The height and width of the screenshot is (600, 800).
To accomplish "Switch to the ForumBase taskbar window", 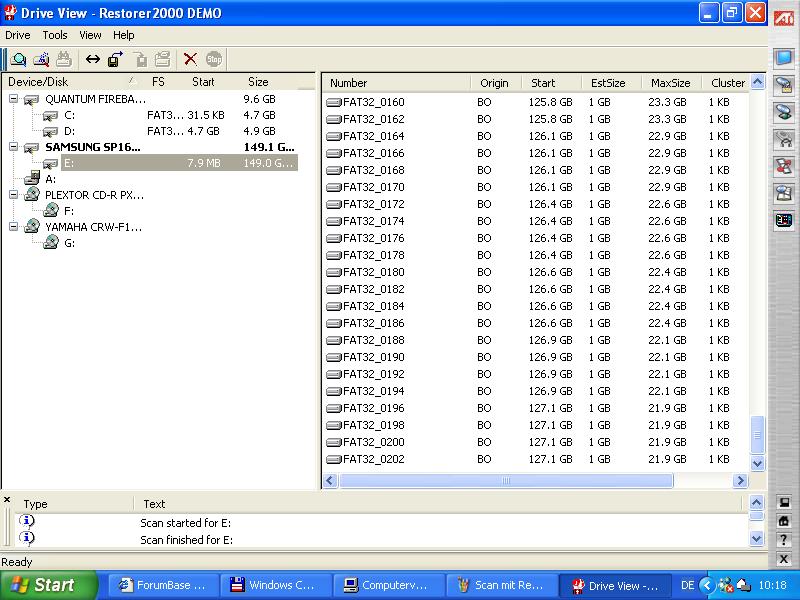I will tap(163, 585).
